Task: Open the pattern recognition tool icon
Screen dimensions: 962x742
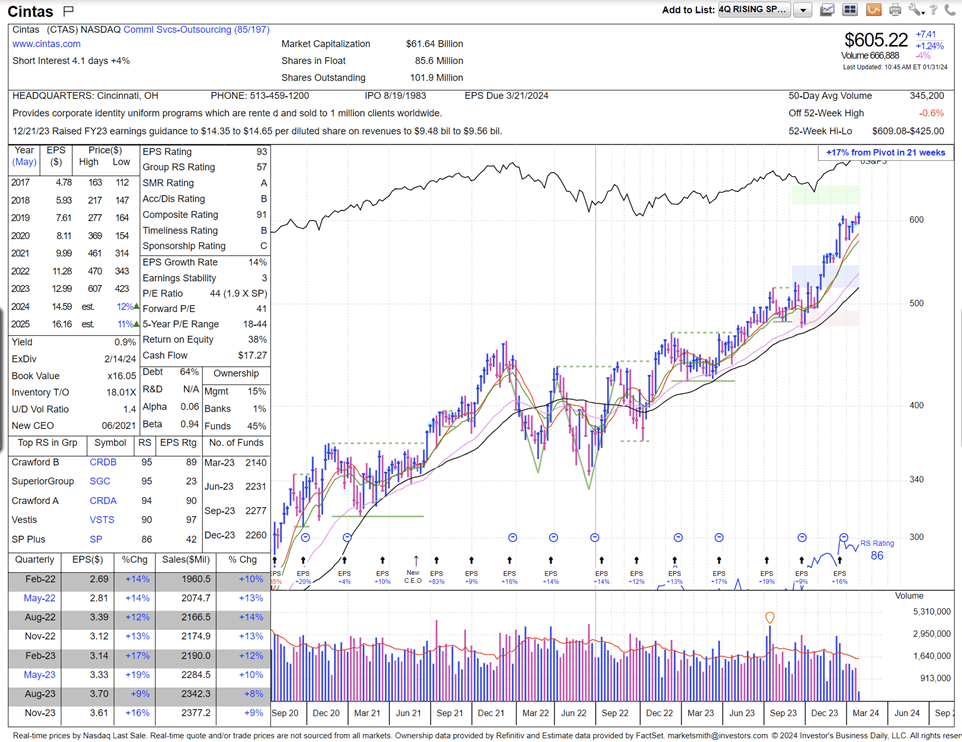Action: (874, 9)
